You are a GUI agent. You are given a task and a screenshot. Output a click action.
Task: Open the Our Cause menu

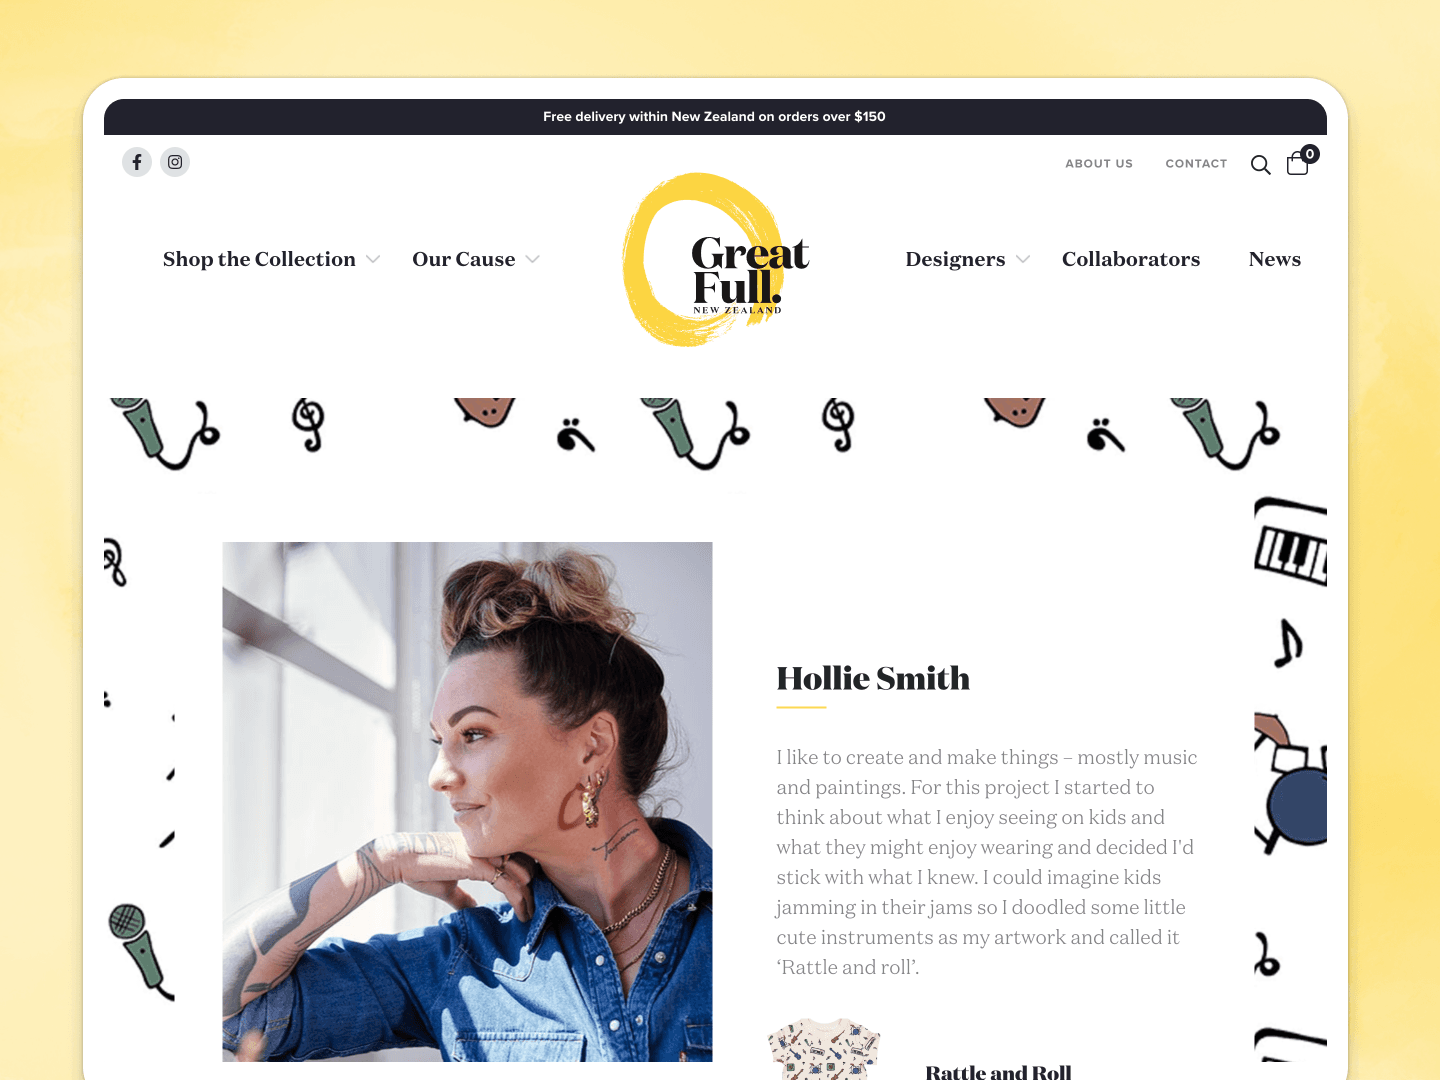pyautogui.click(x=464, y=259)
